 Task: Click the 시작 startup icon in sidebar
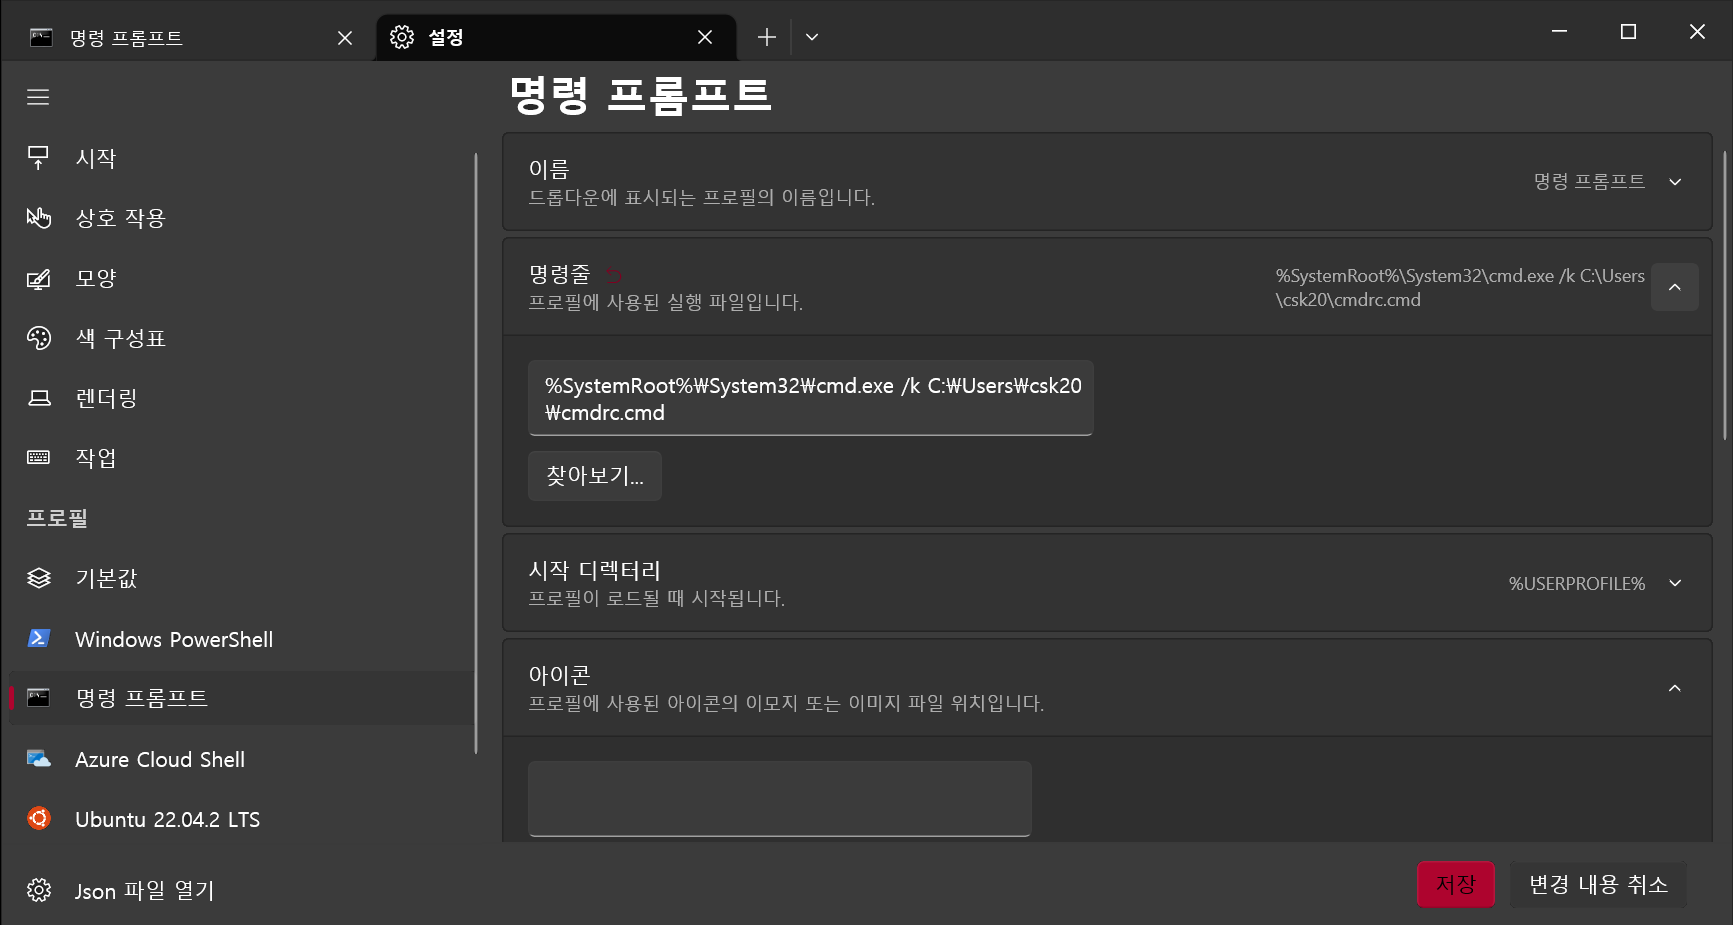38,158
